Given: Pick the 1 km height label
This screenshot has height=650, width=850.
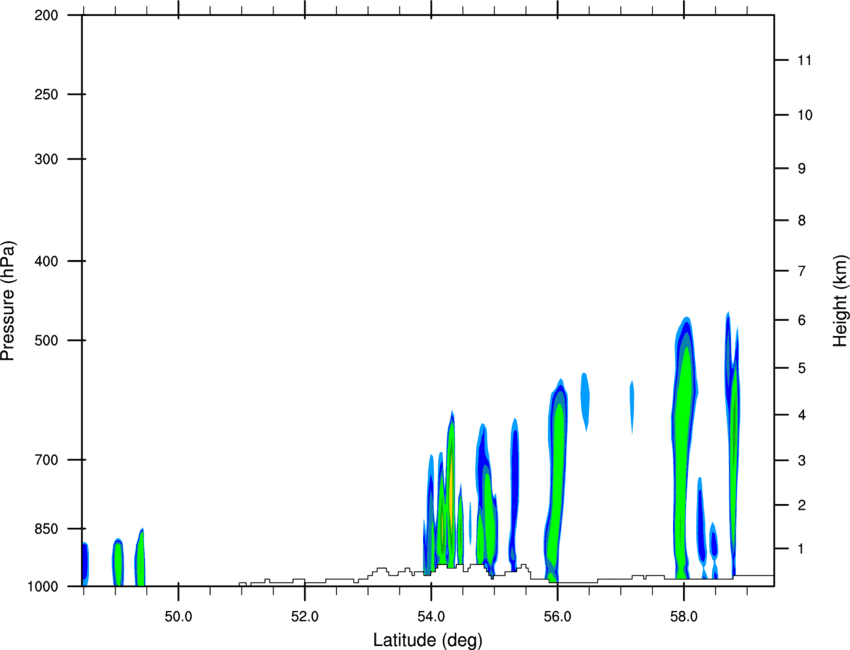Looking at the screenshot, I should (x=802, y=549).
